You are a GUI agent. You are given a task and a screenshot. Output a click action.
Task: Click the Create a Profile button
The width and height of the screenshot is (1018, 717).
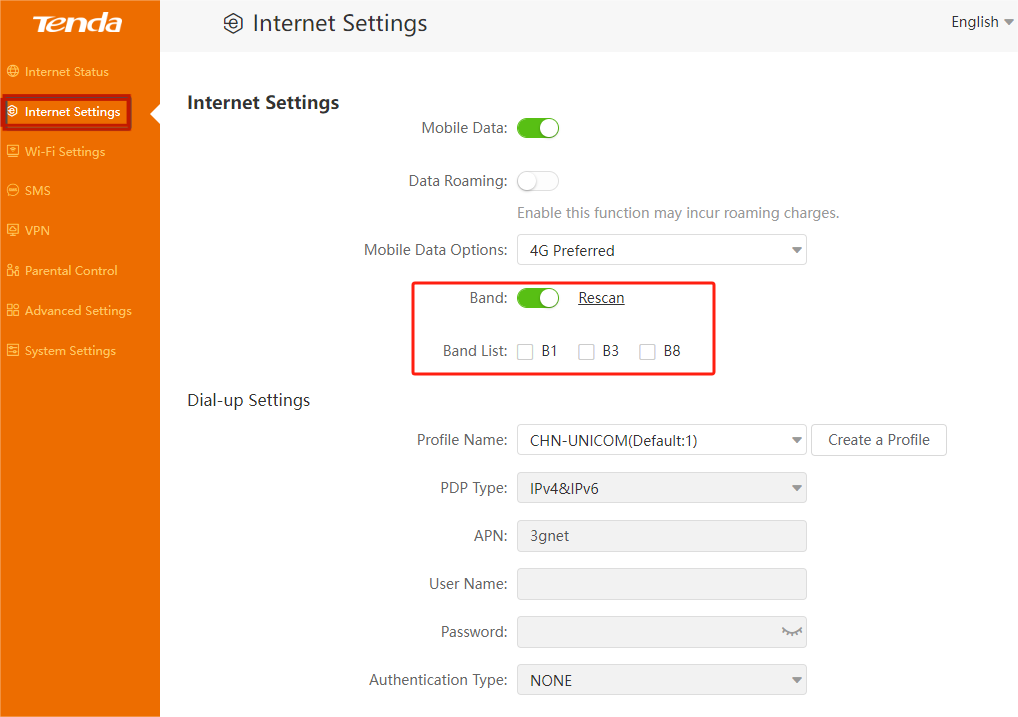[x=878, y=440]
